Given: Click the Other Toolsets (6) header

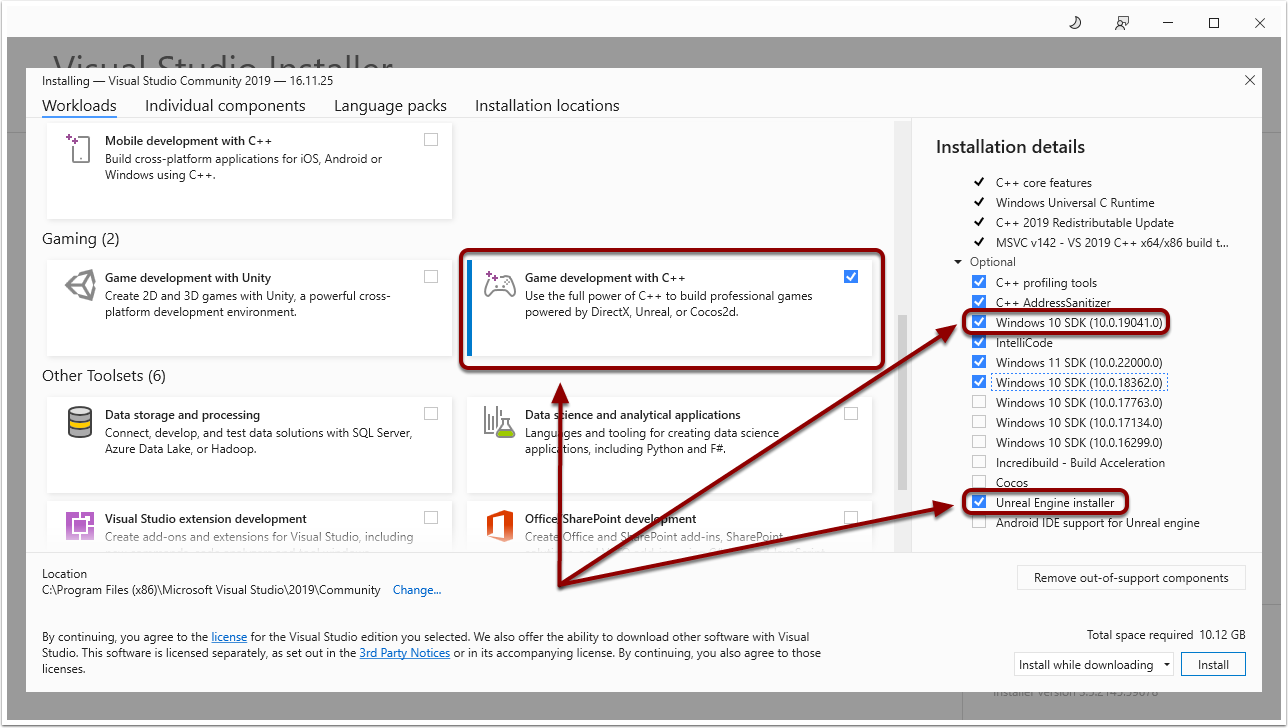Looking at the screenshot, I should pyautogui.click(x=104, y=376).
